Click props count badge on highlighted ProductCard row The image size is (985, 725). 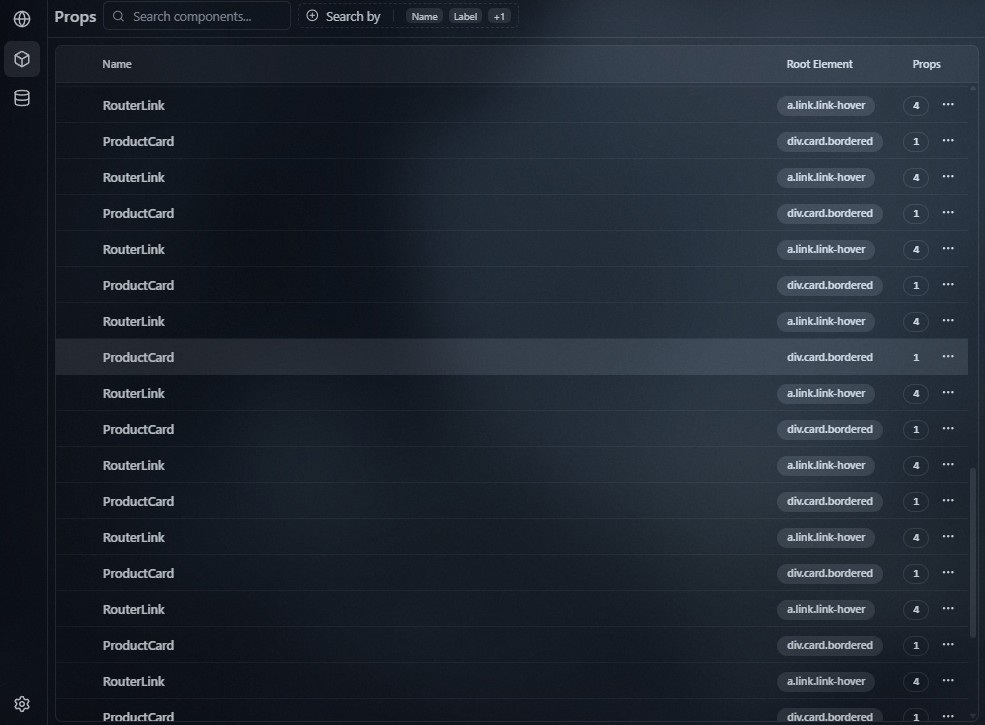click(x=915, y=357)
